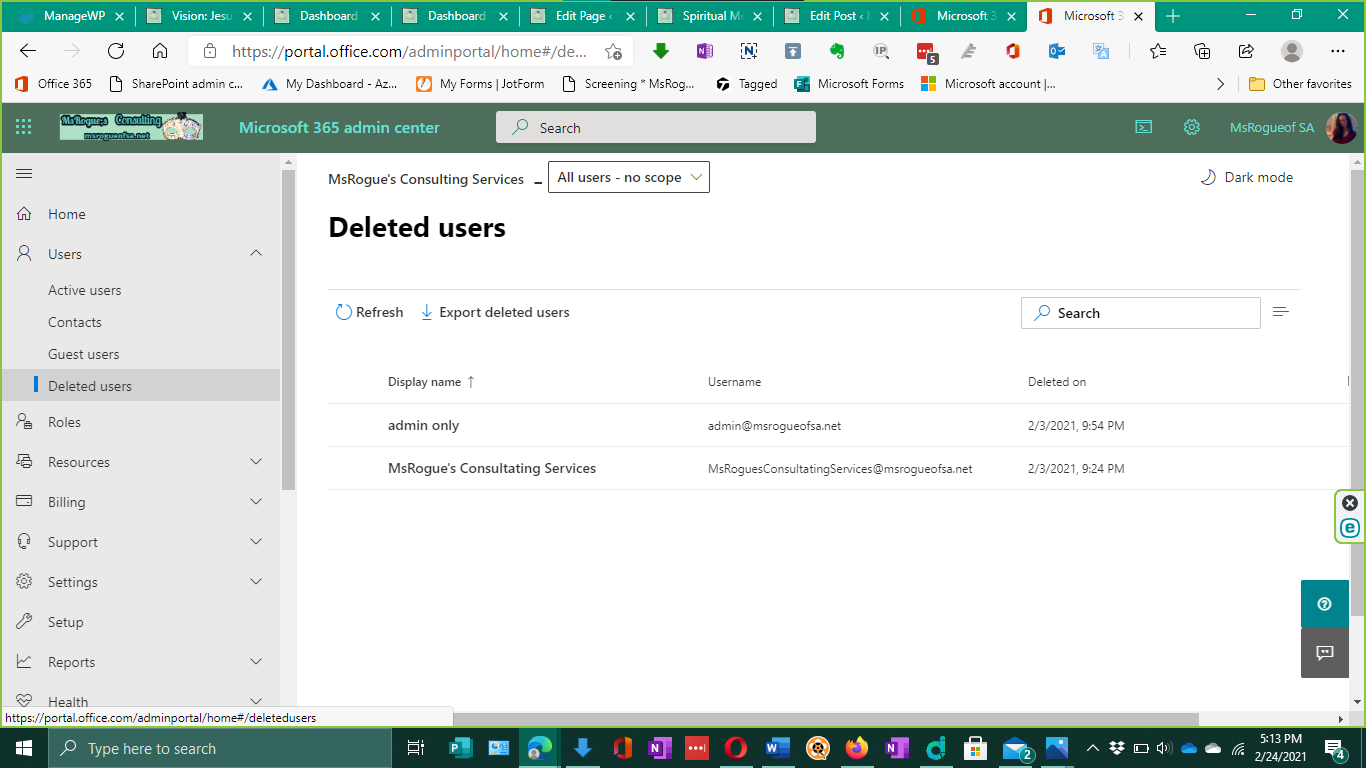Open Guest users in sidebar
The height and width of the screenshot is (768, 1366).
84,354
